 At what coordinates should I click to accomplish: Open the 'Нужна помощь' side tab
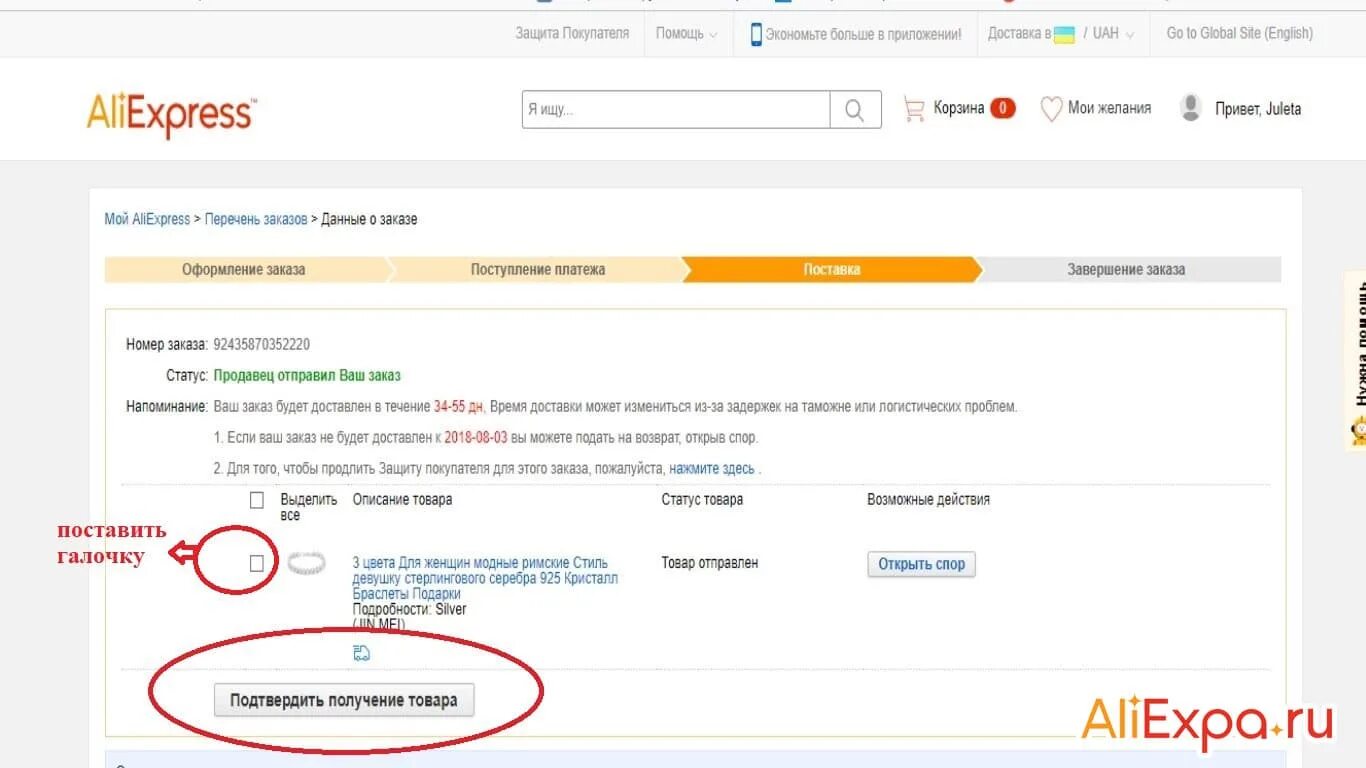coord(1355,360)
